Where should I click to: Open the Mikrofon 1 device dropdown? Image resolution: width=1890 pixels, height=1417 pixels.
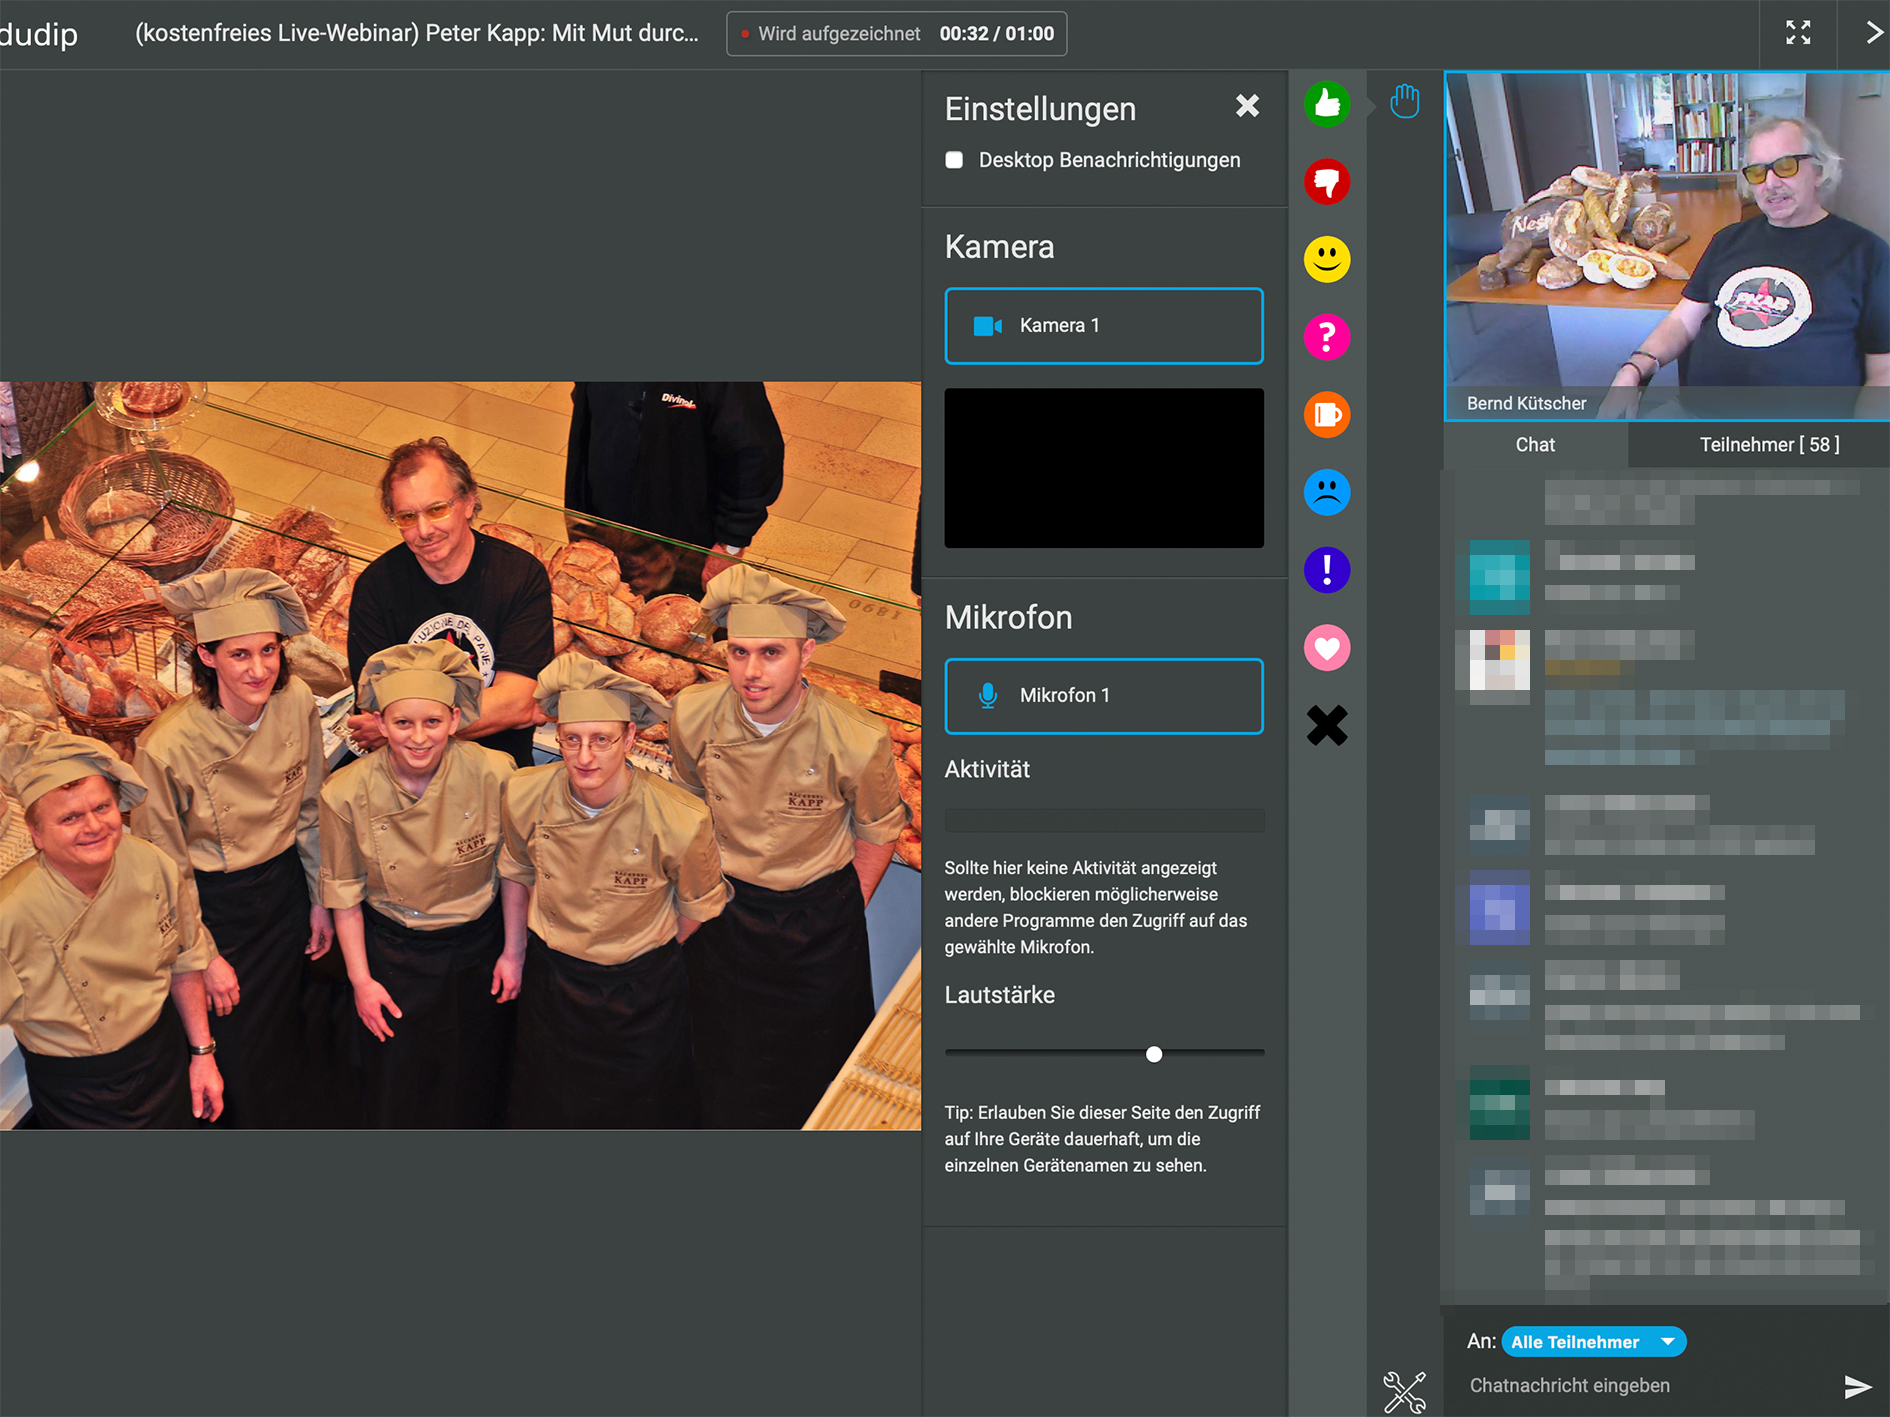1103,696
